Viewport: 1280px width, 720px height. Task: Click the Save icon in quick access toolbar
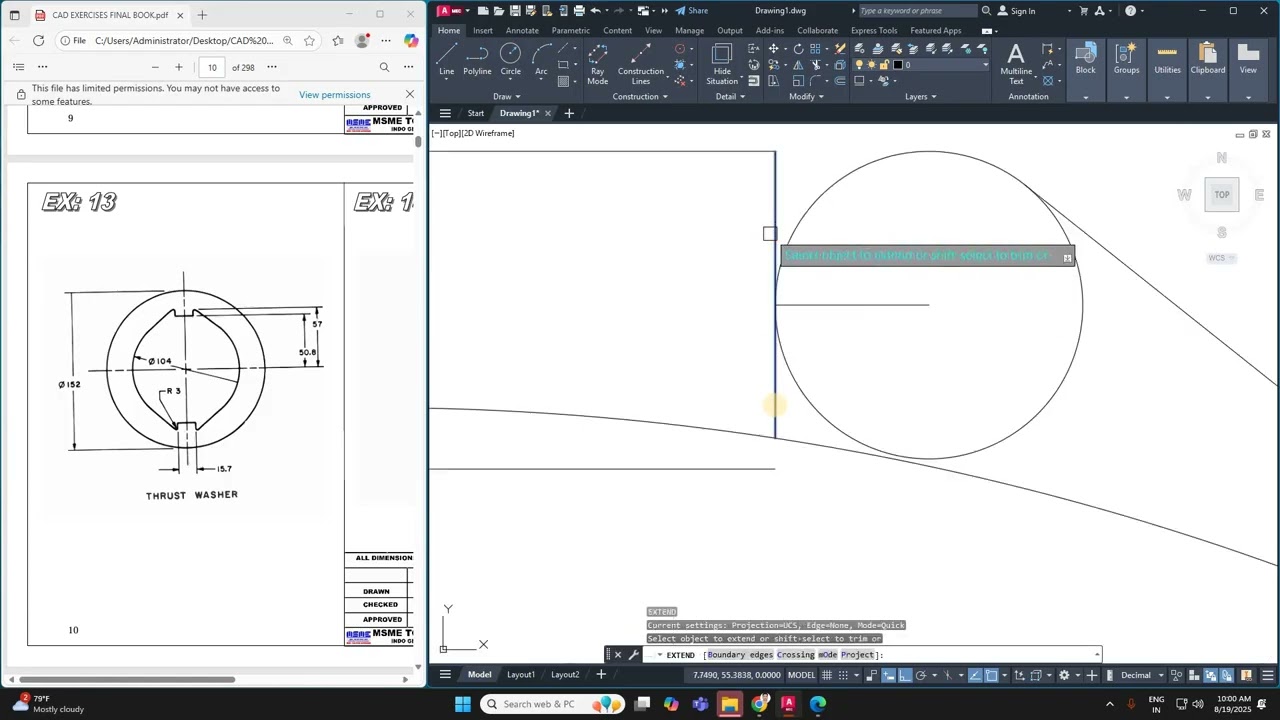[x=515, y=11]
